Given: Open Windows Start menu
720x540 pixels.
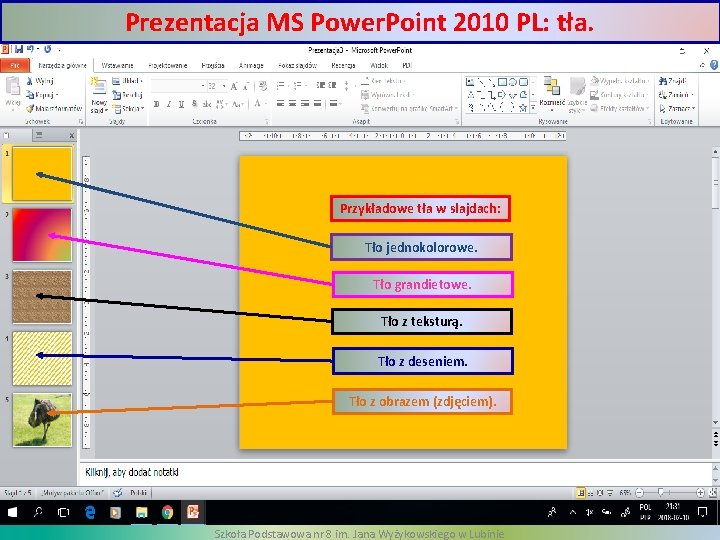Looking at the screenshot, I should (x=12, y=512).
